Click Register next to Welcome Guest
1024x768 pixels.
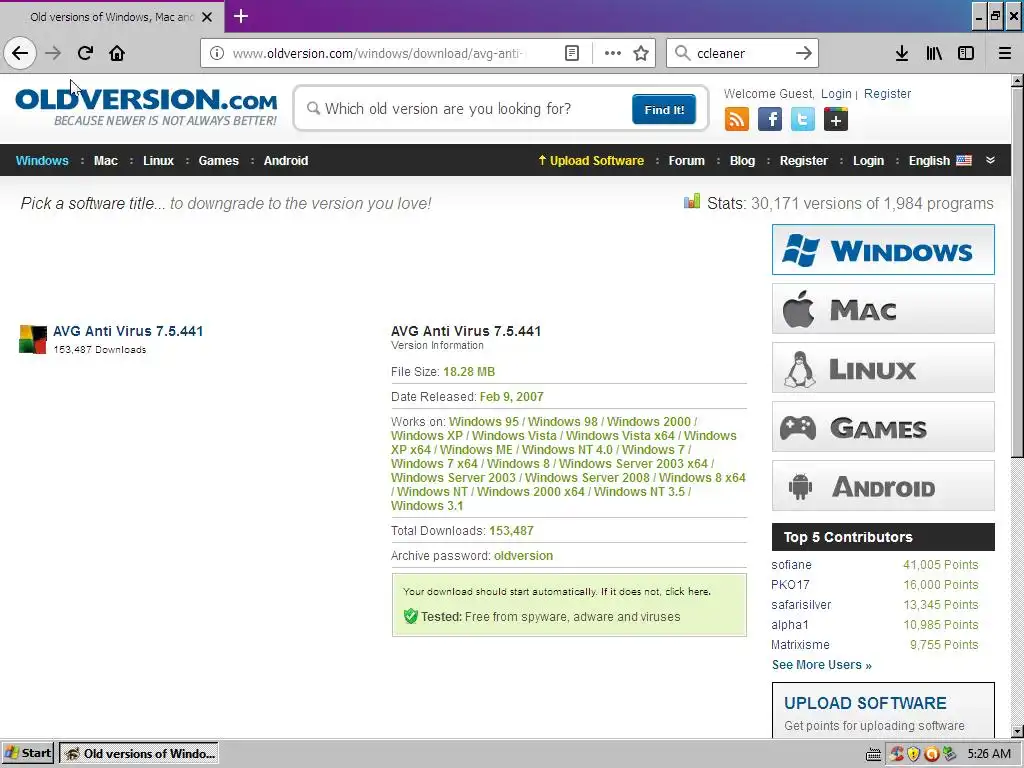click(x=887, y=93)
